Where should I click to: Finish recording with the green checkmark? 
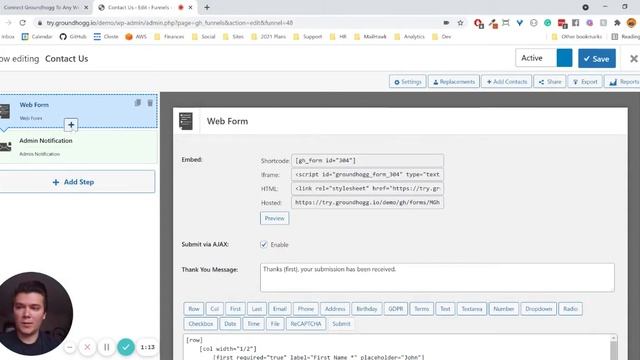point(126,347)
